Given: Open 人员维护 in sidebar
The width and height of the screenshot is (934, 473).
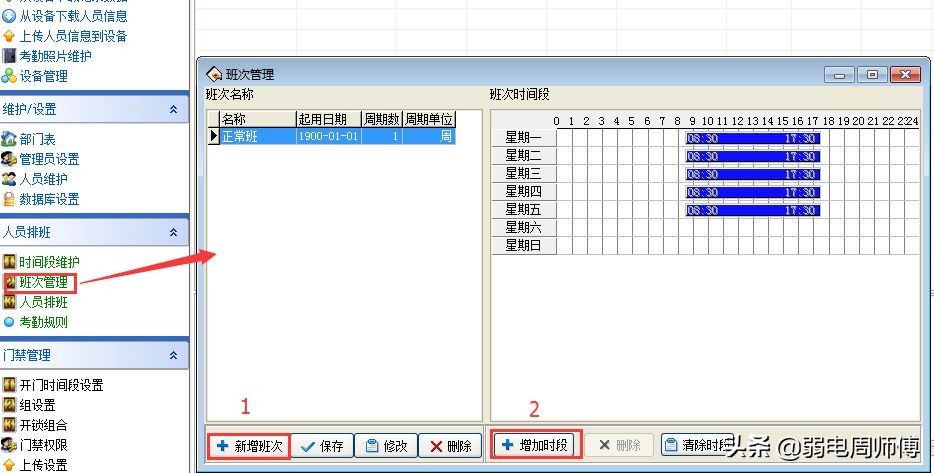Looking at the screenshot, I should pyautogui.click(x=43, y=179).
